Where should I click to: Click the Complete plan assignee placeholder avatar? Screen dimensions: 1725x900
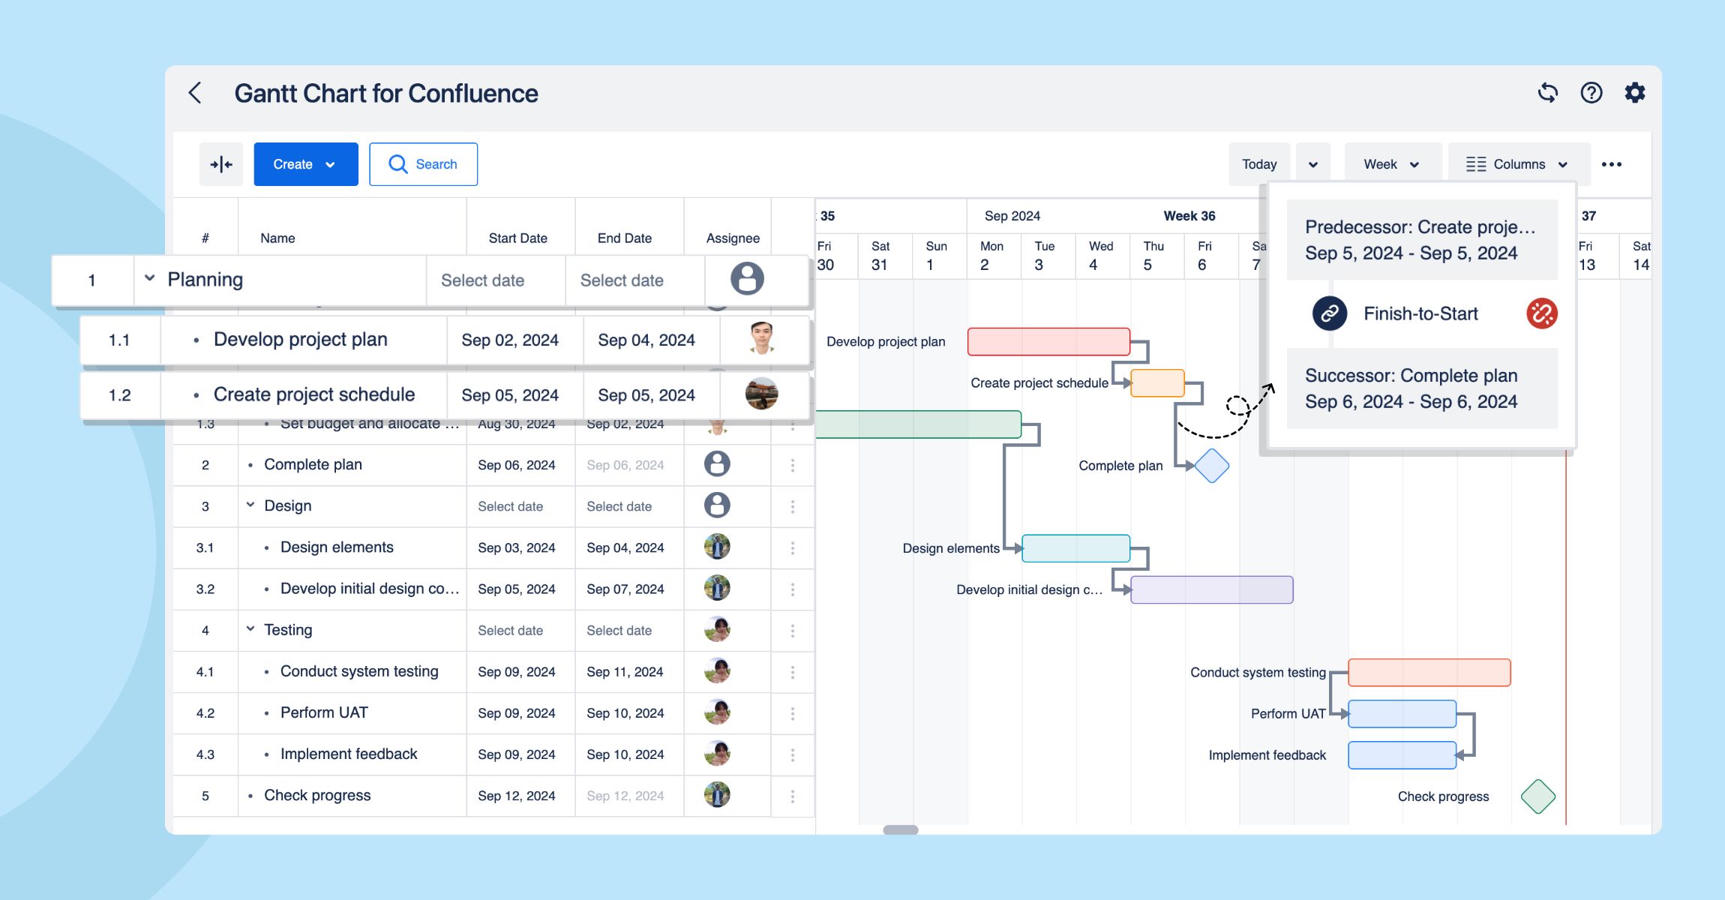[x=717, y=464]
